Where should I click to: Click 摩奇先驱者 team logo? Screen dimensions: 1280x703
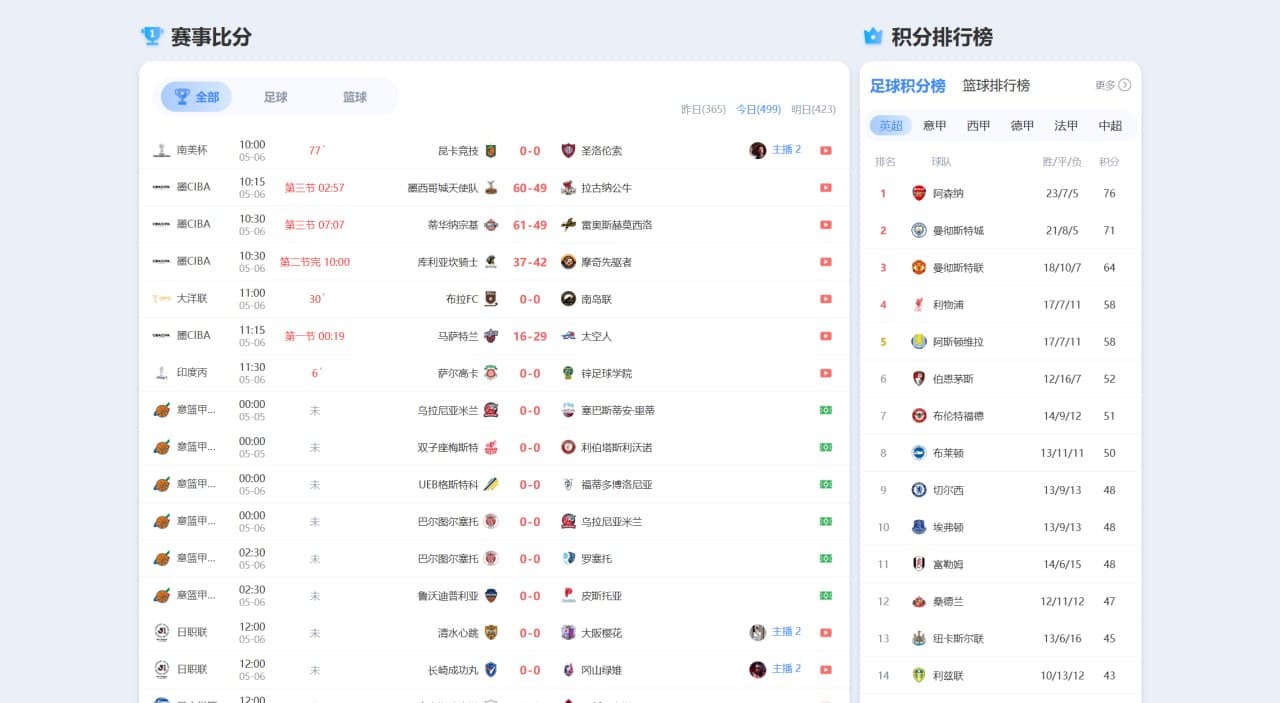point(568,262)
